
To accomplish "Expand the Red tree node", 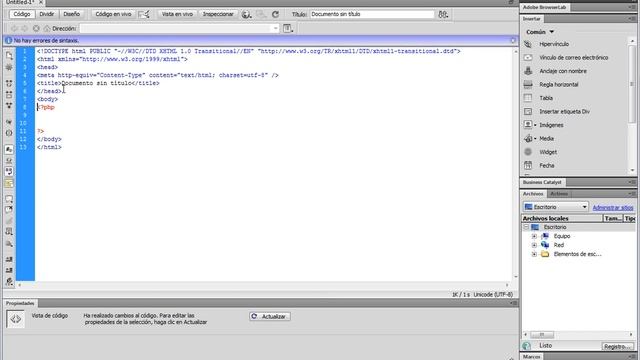I will (x=534, y=245).
